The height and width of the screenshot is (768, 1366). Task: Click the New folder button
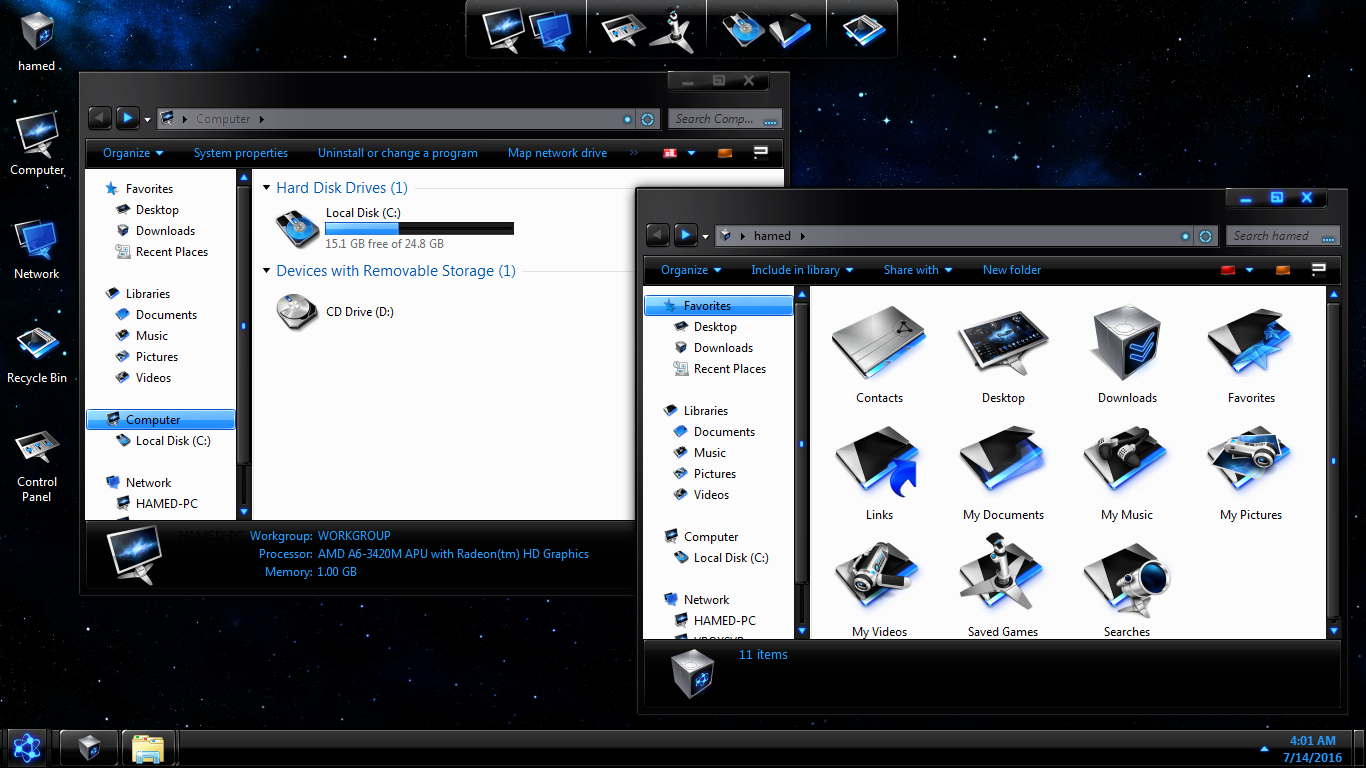(1011, 270)
